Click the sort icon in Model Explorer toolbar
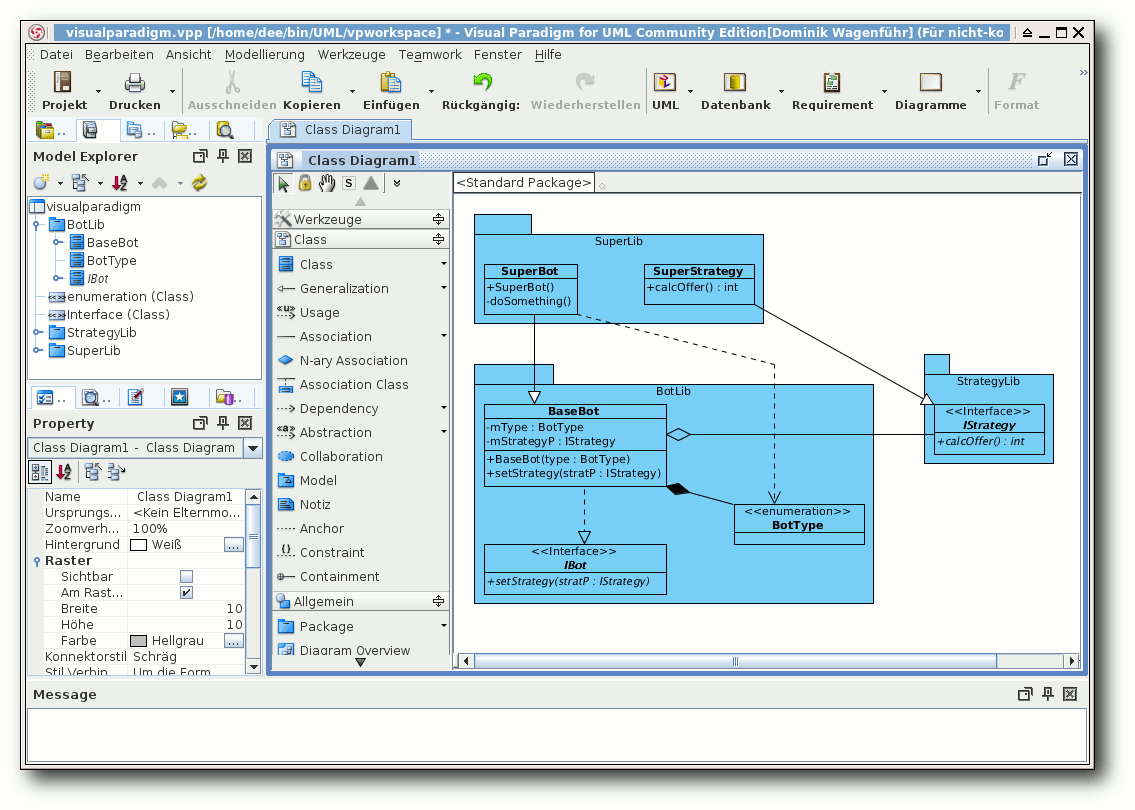Screen dimensions: 1135x810 pos(120,183)
